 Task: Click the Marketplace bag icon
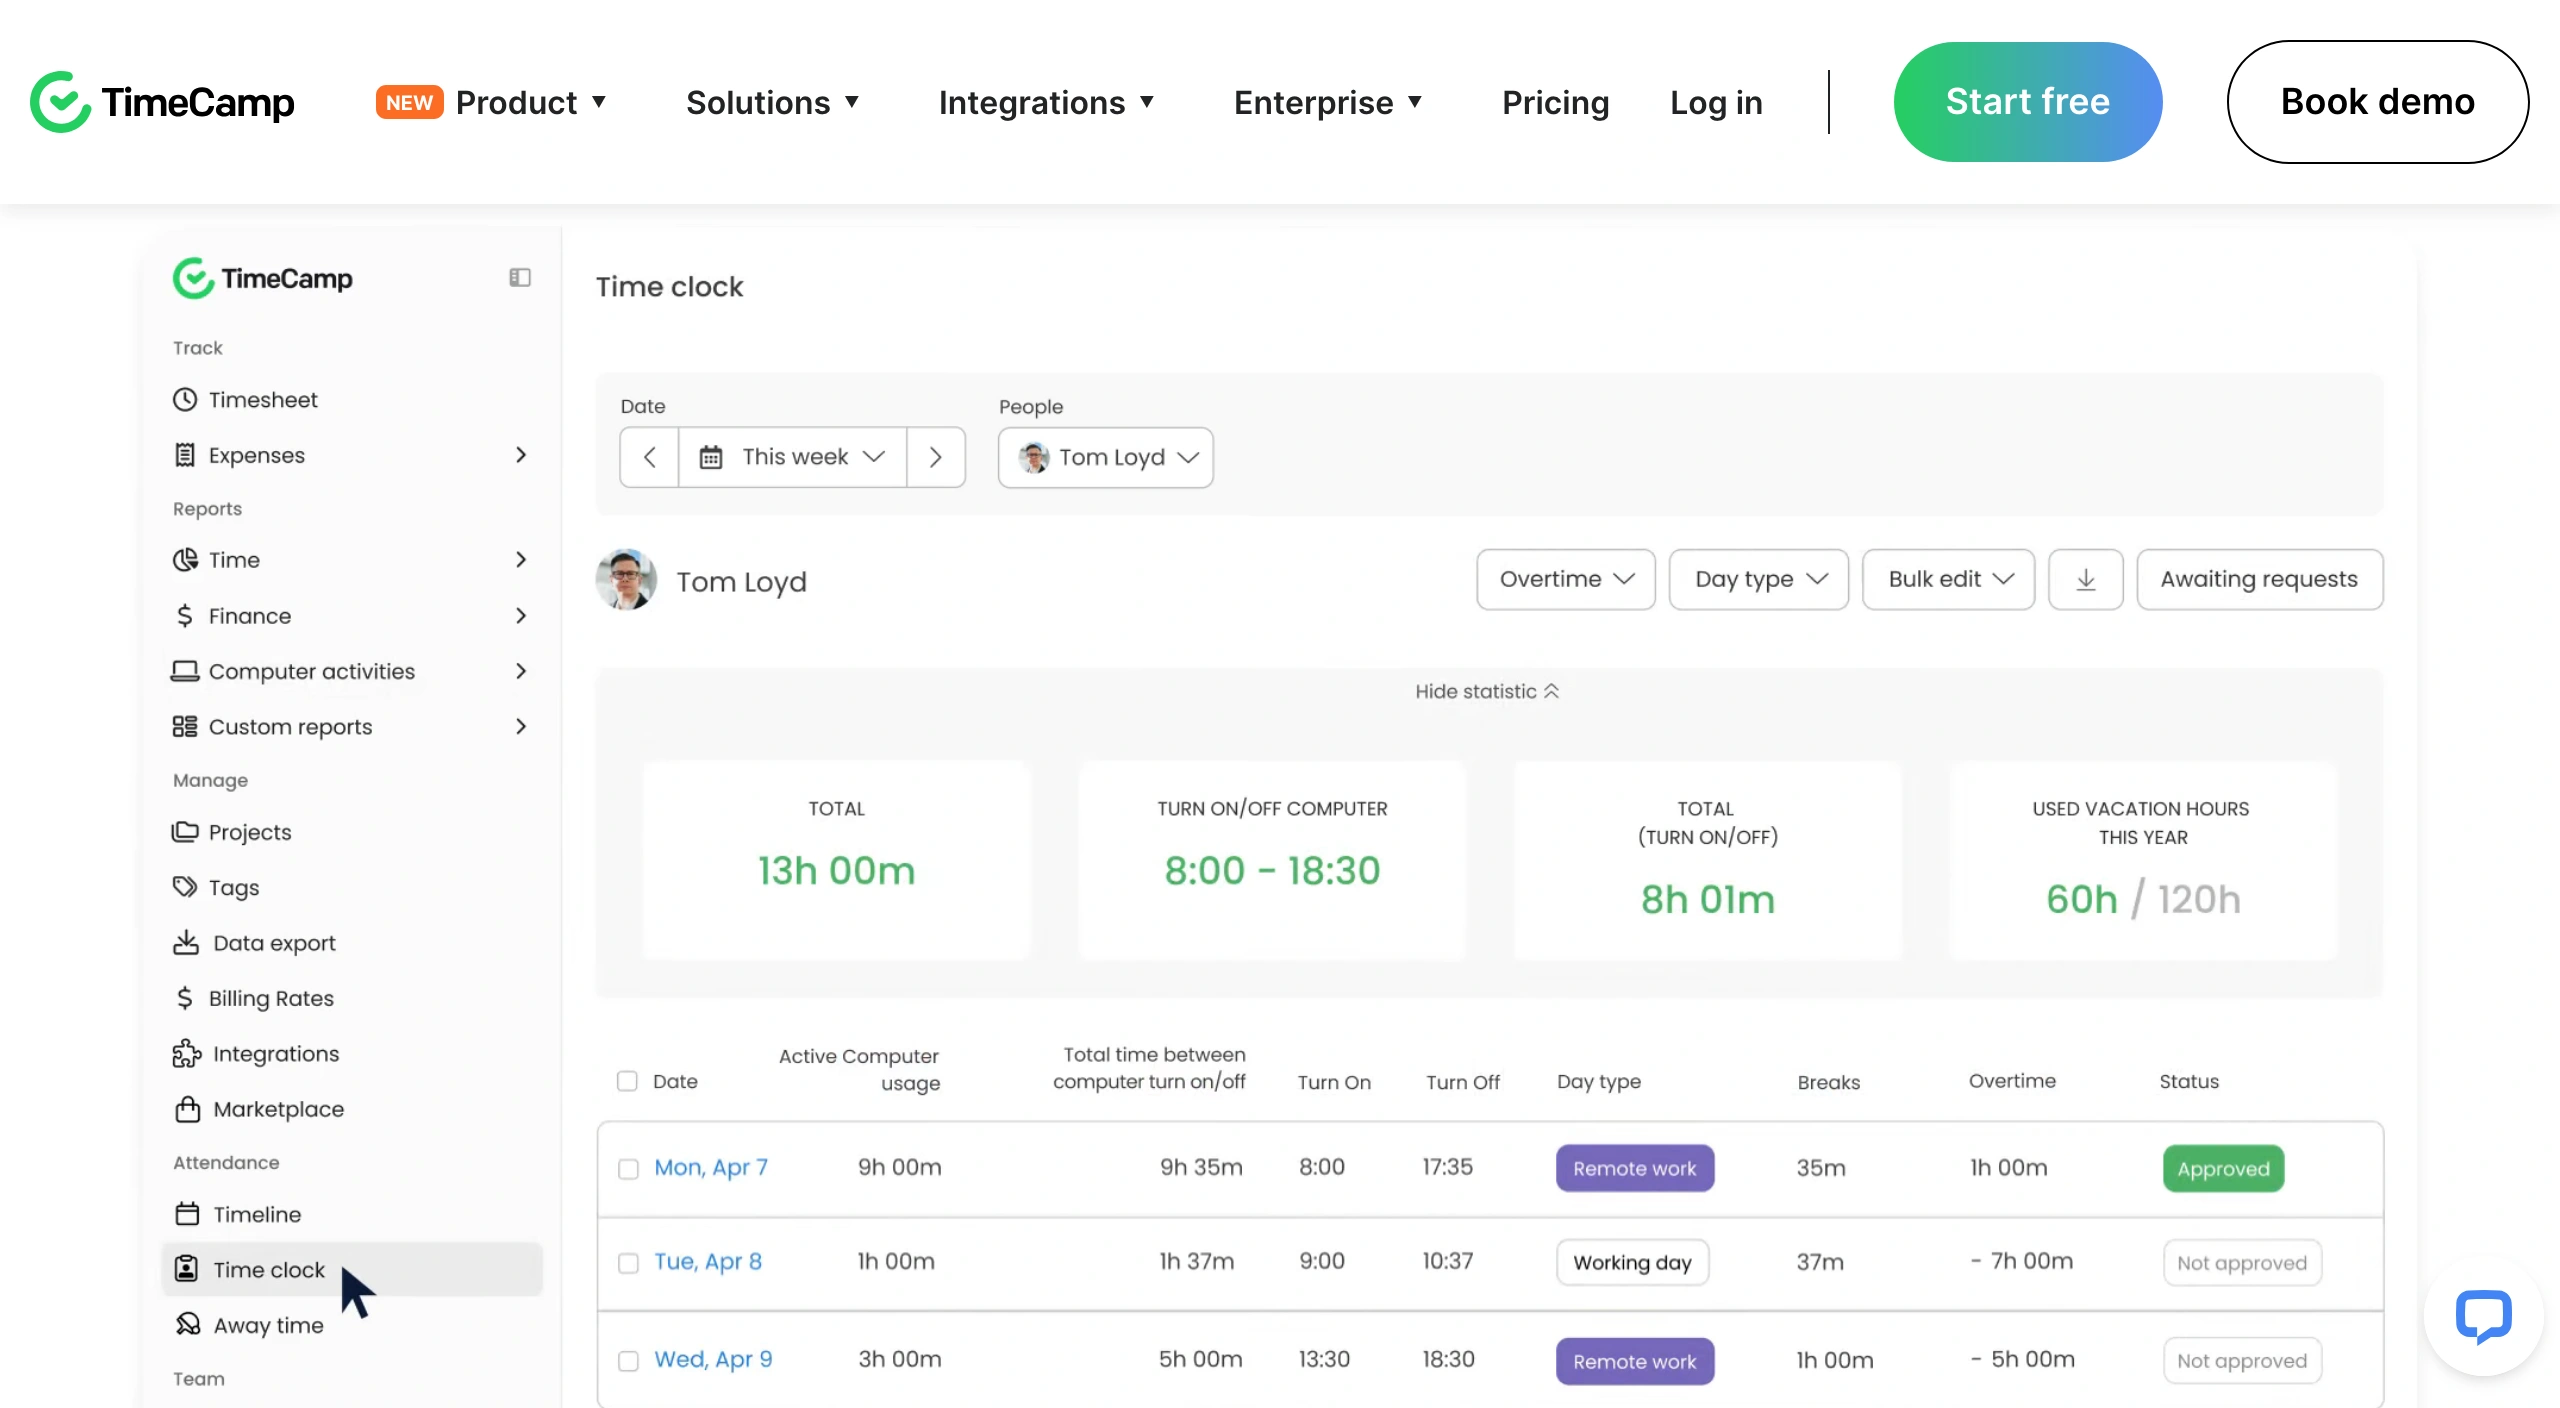tap(187, 1109)
